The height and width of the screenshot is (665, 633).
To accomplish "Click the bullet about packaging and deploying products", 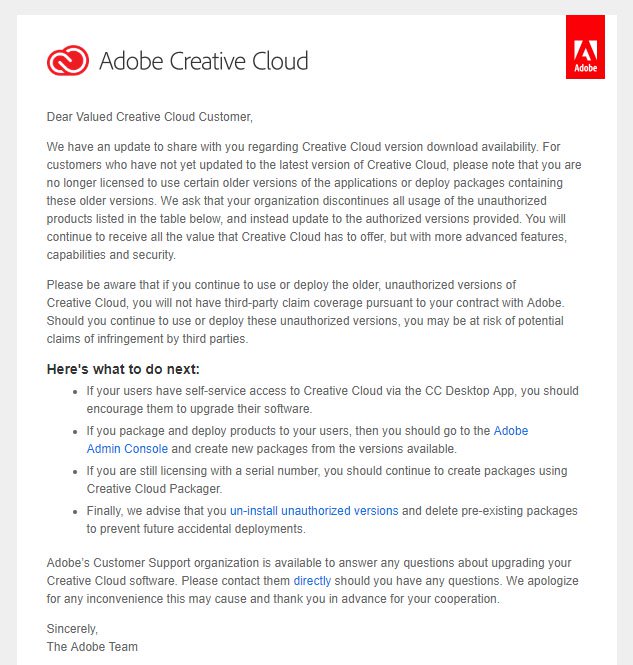I will [300, 439].
